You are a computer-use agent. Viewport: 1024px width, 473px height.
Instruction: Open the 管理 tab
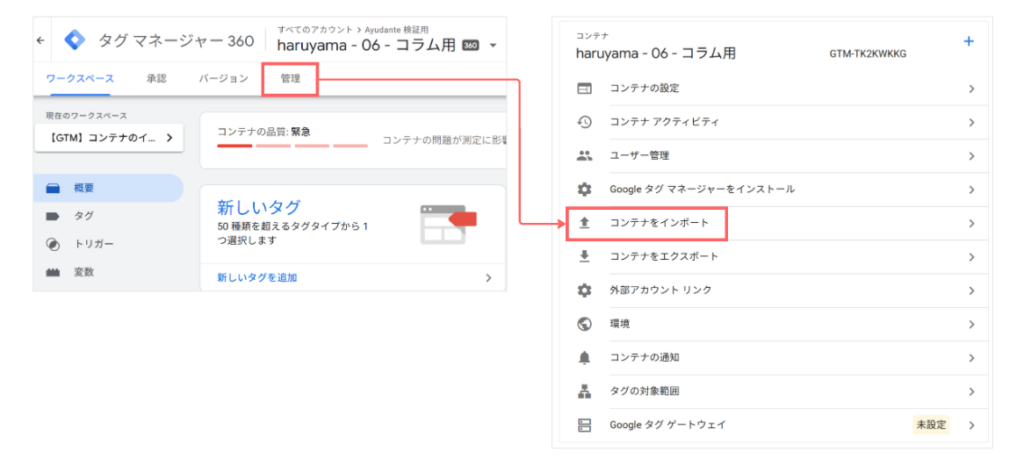tap(290, 79)
